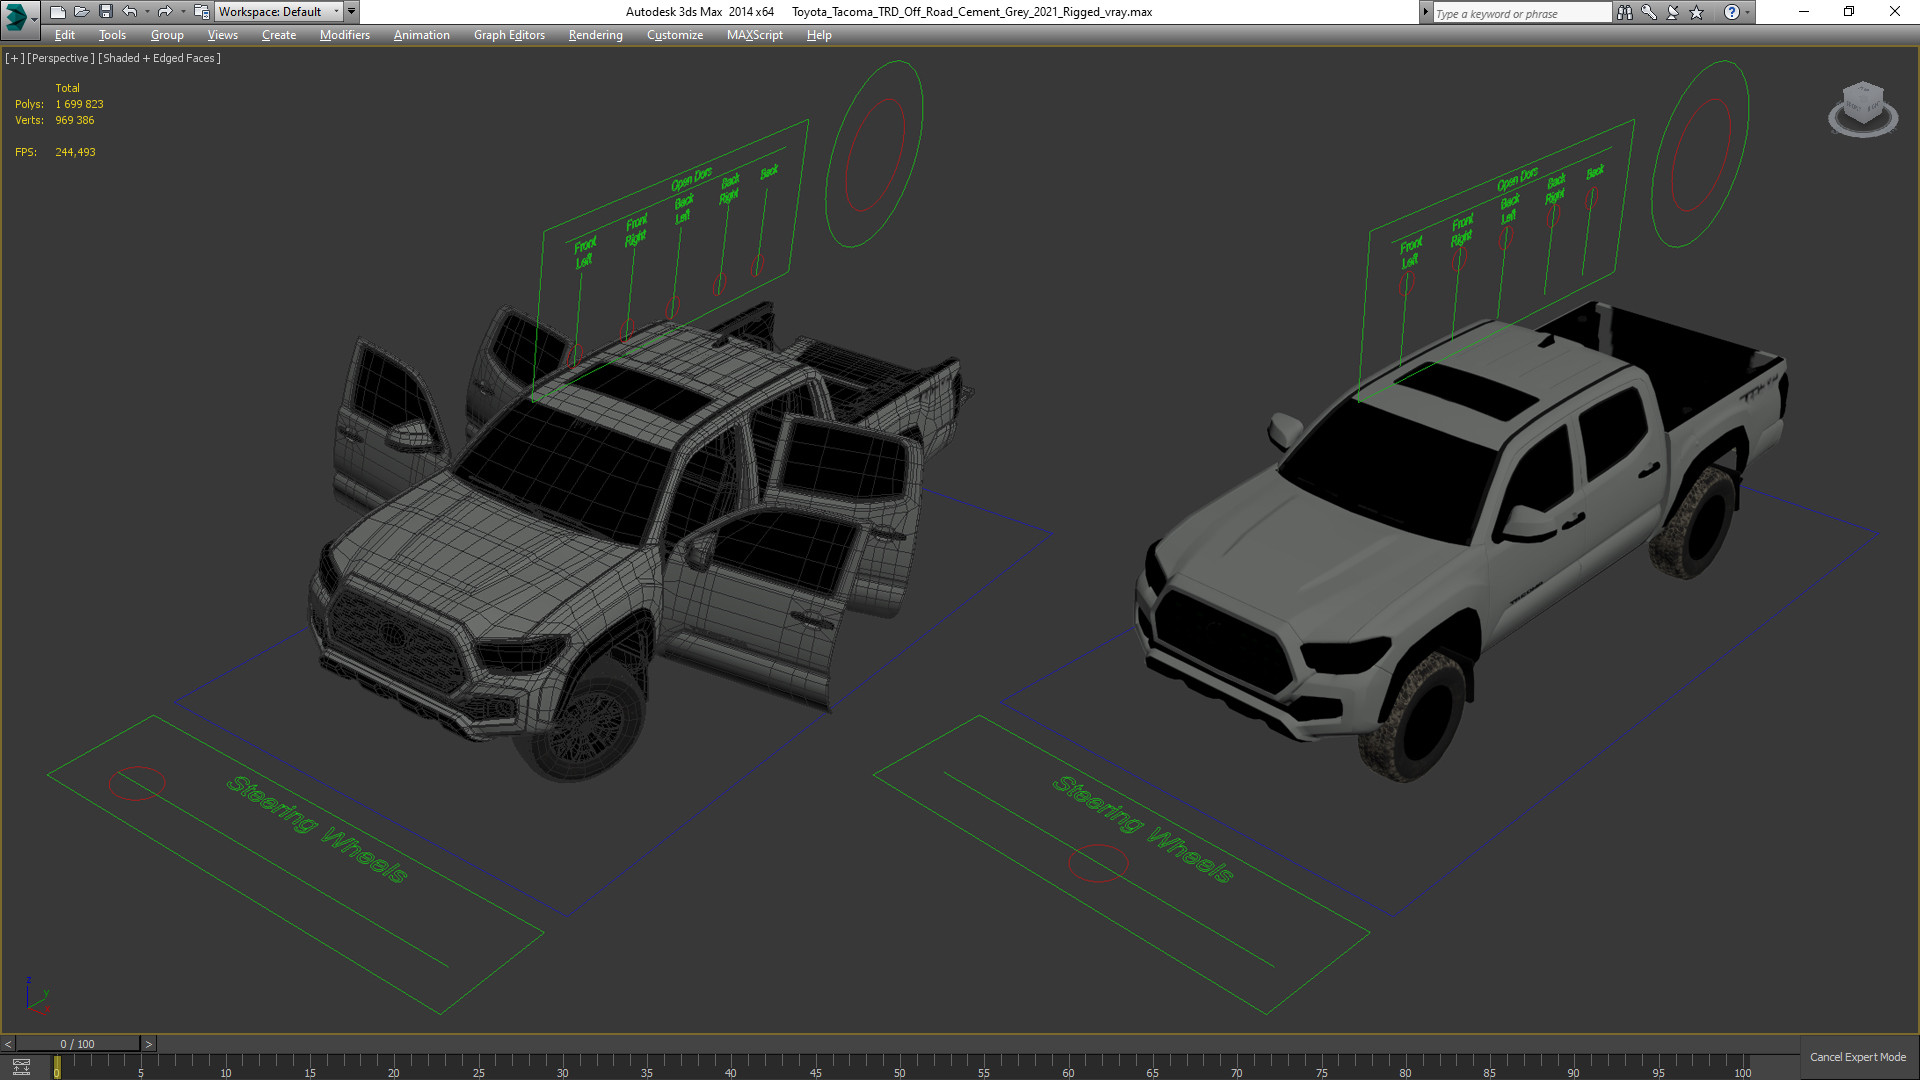This screenshot has height=1080, width=1920.
Task: Open the Workspace: Default dropdown
Action: [279, 12]
